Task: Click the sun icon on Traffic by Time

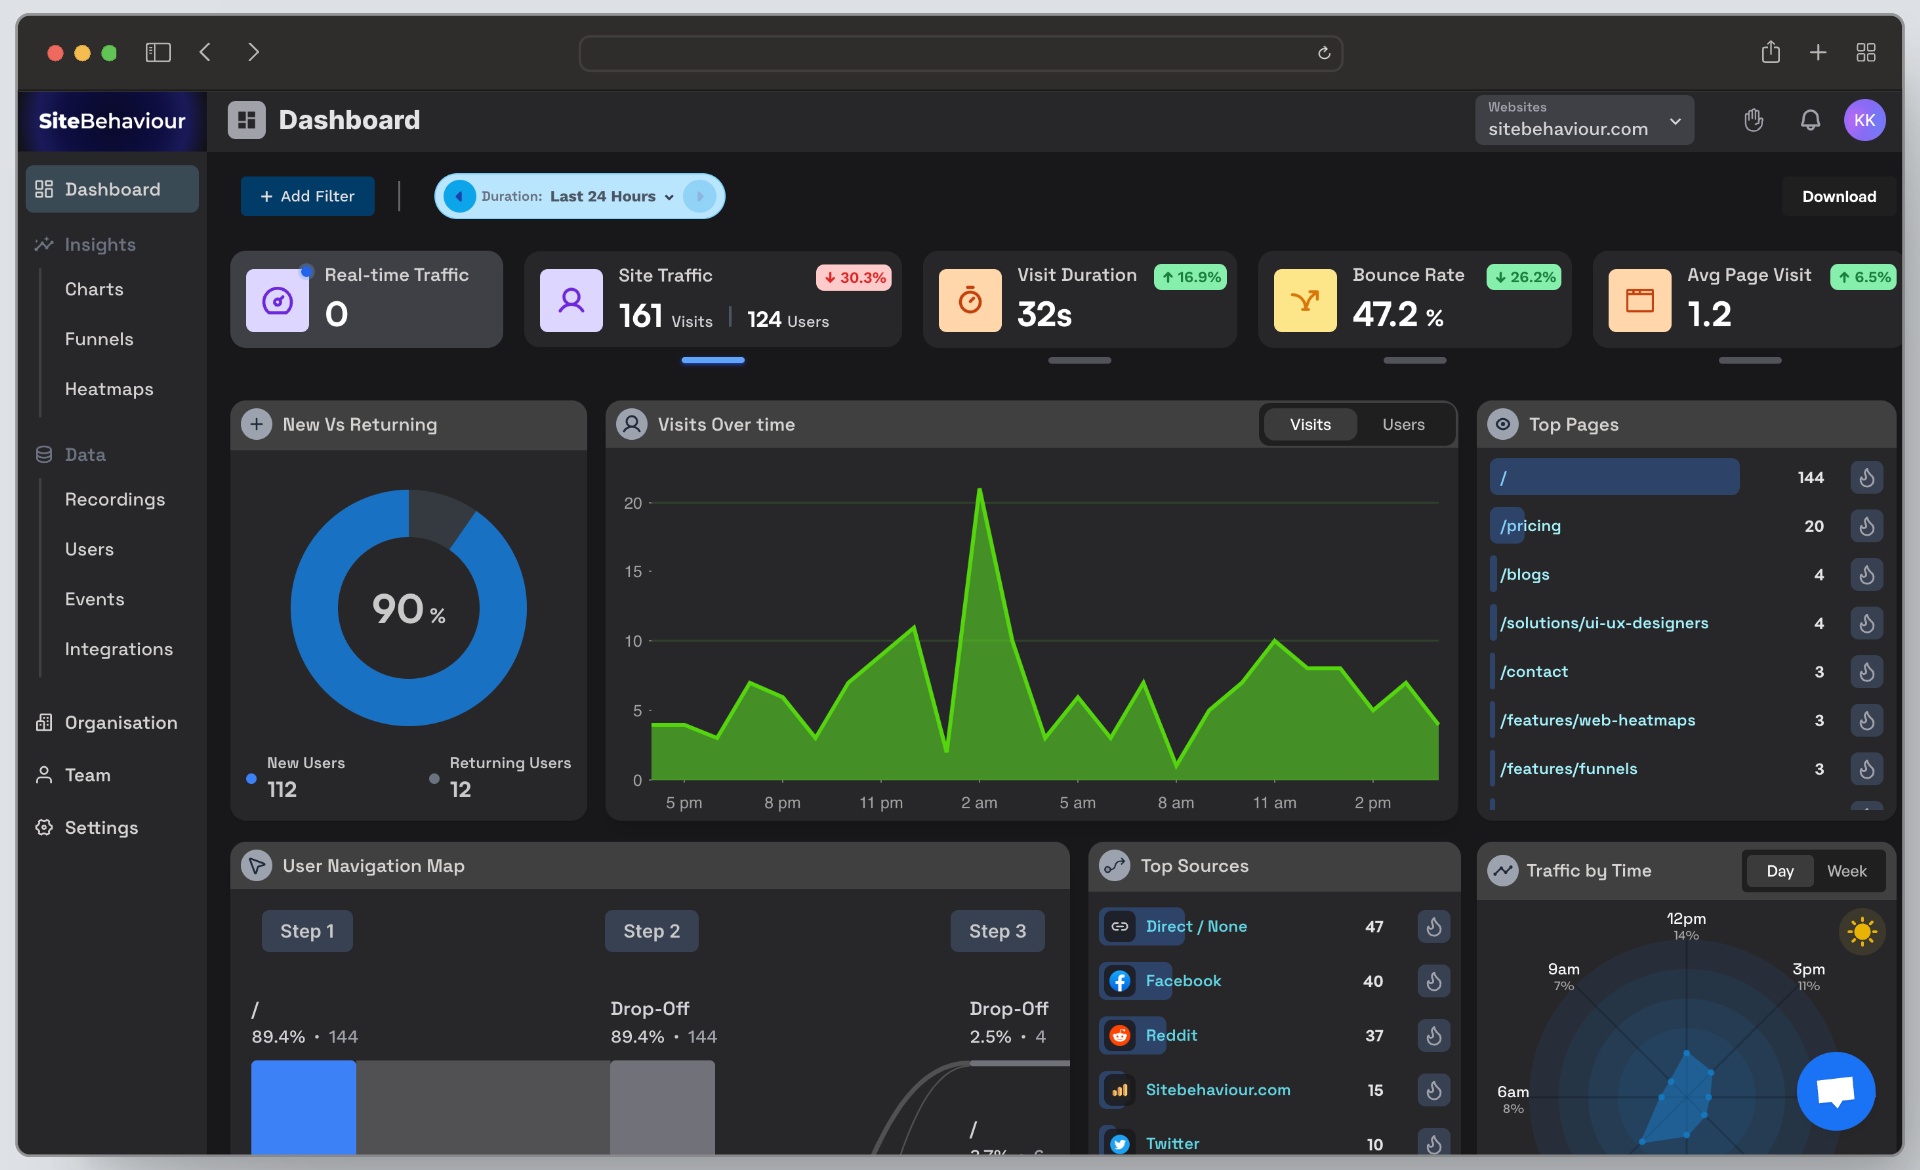Action: point(1862,932)
